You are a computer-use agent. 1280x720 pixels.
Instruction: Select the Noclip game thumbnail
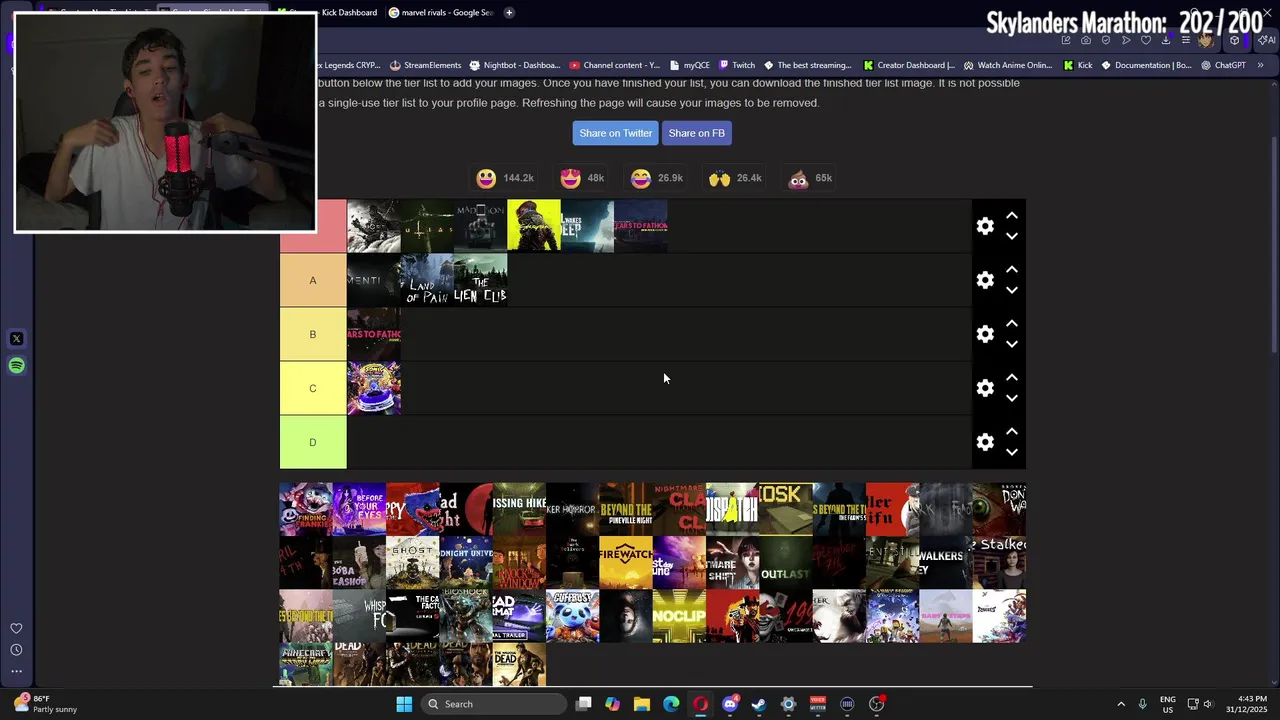click(x=679, y=616)
